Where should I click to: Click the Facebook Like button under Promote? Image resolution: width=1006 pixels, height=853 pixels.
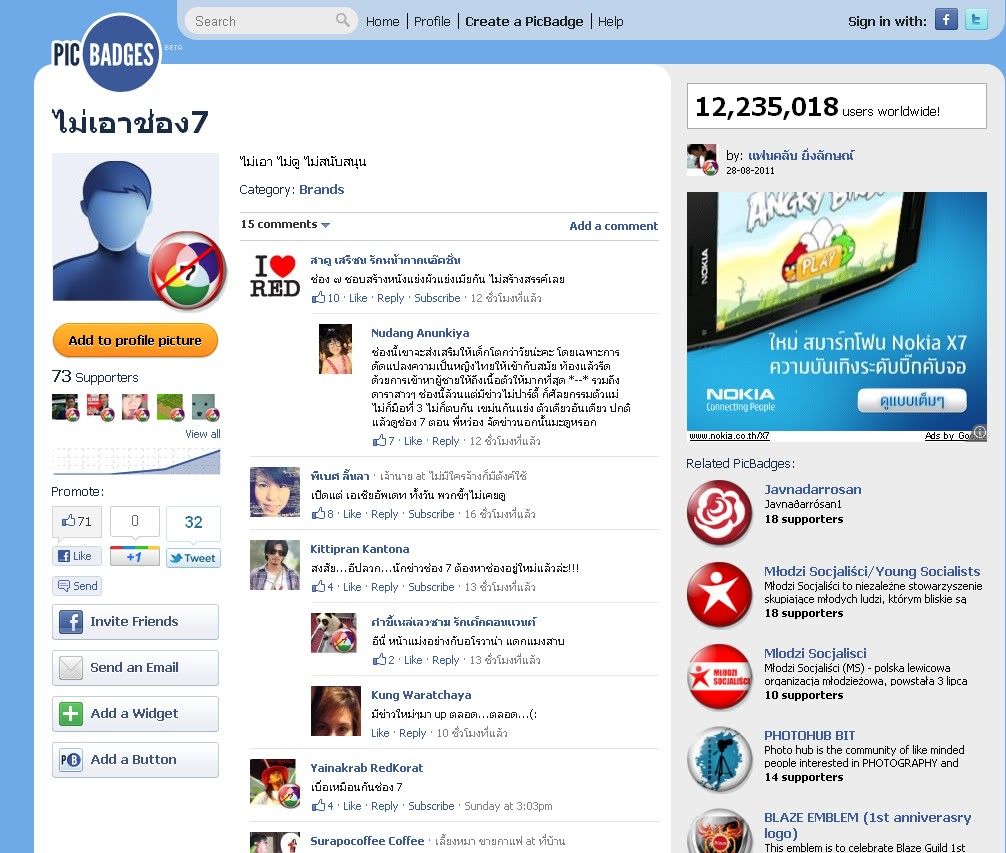pyautogui.click(x=77, y=556)
